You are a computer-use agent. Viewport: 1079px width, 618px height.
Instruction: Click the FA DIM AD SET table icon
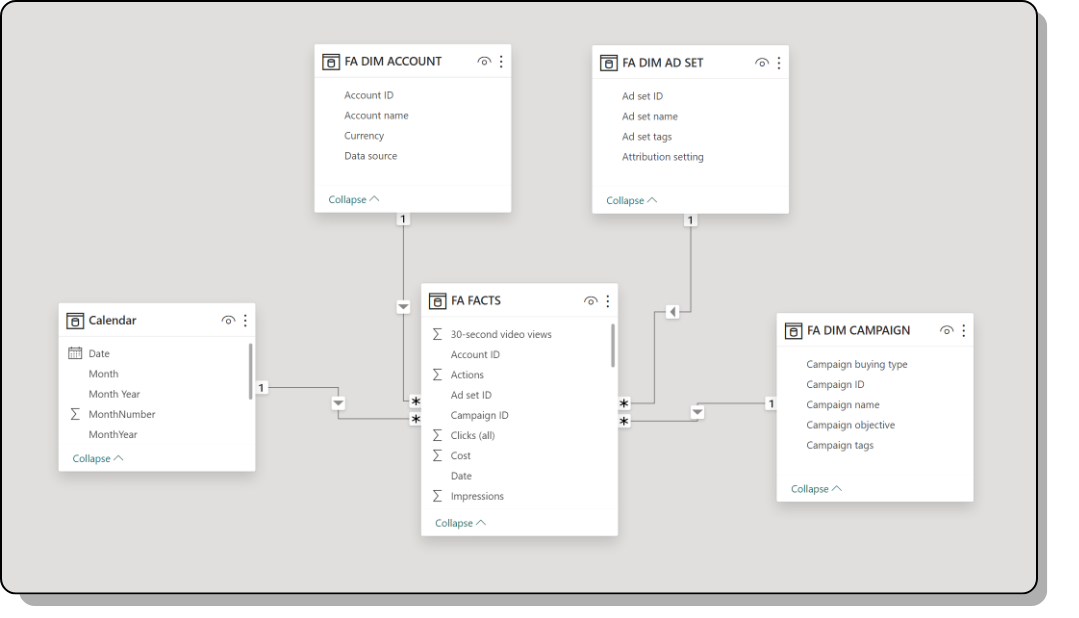(608, 63)
